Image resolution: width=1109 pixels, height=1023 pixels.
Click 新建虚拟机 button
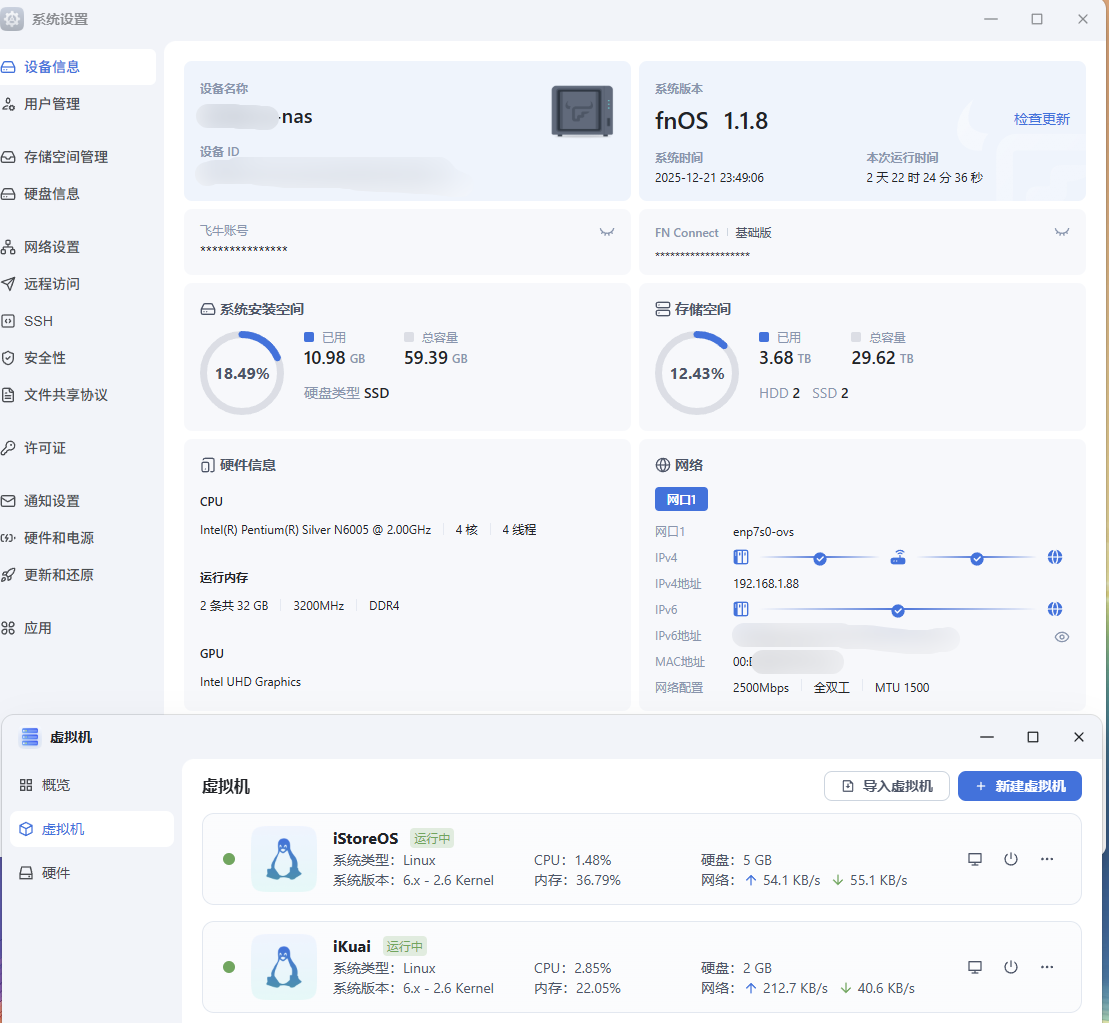1019,786
